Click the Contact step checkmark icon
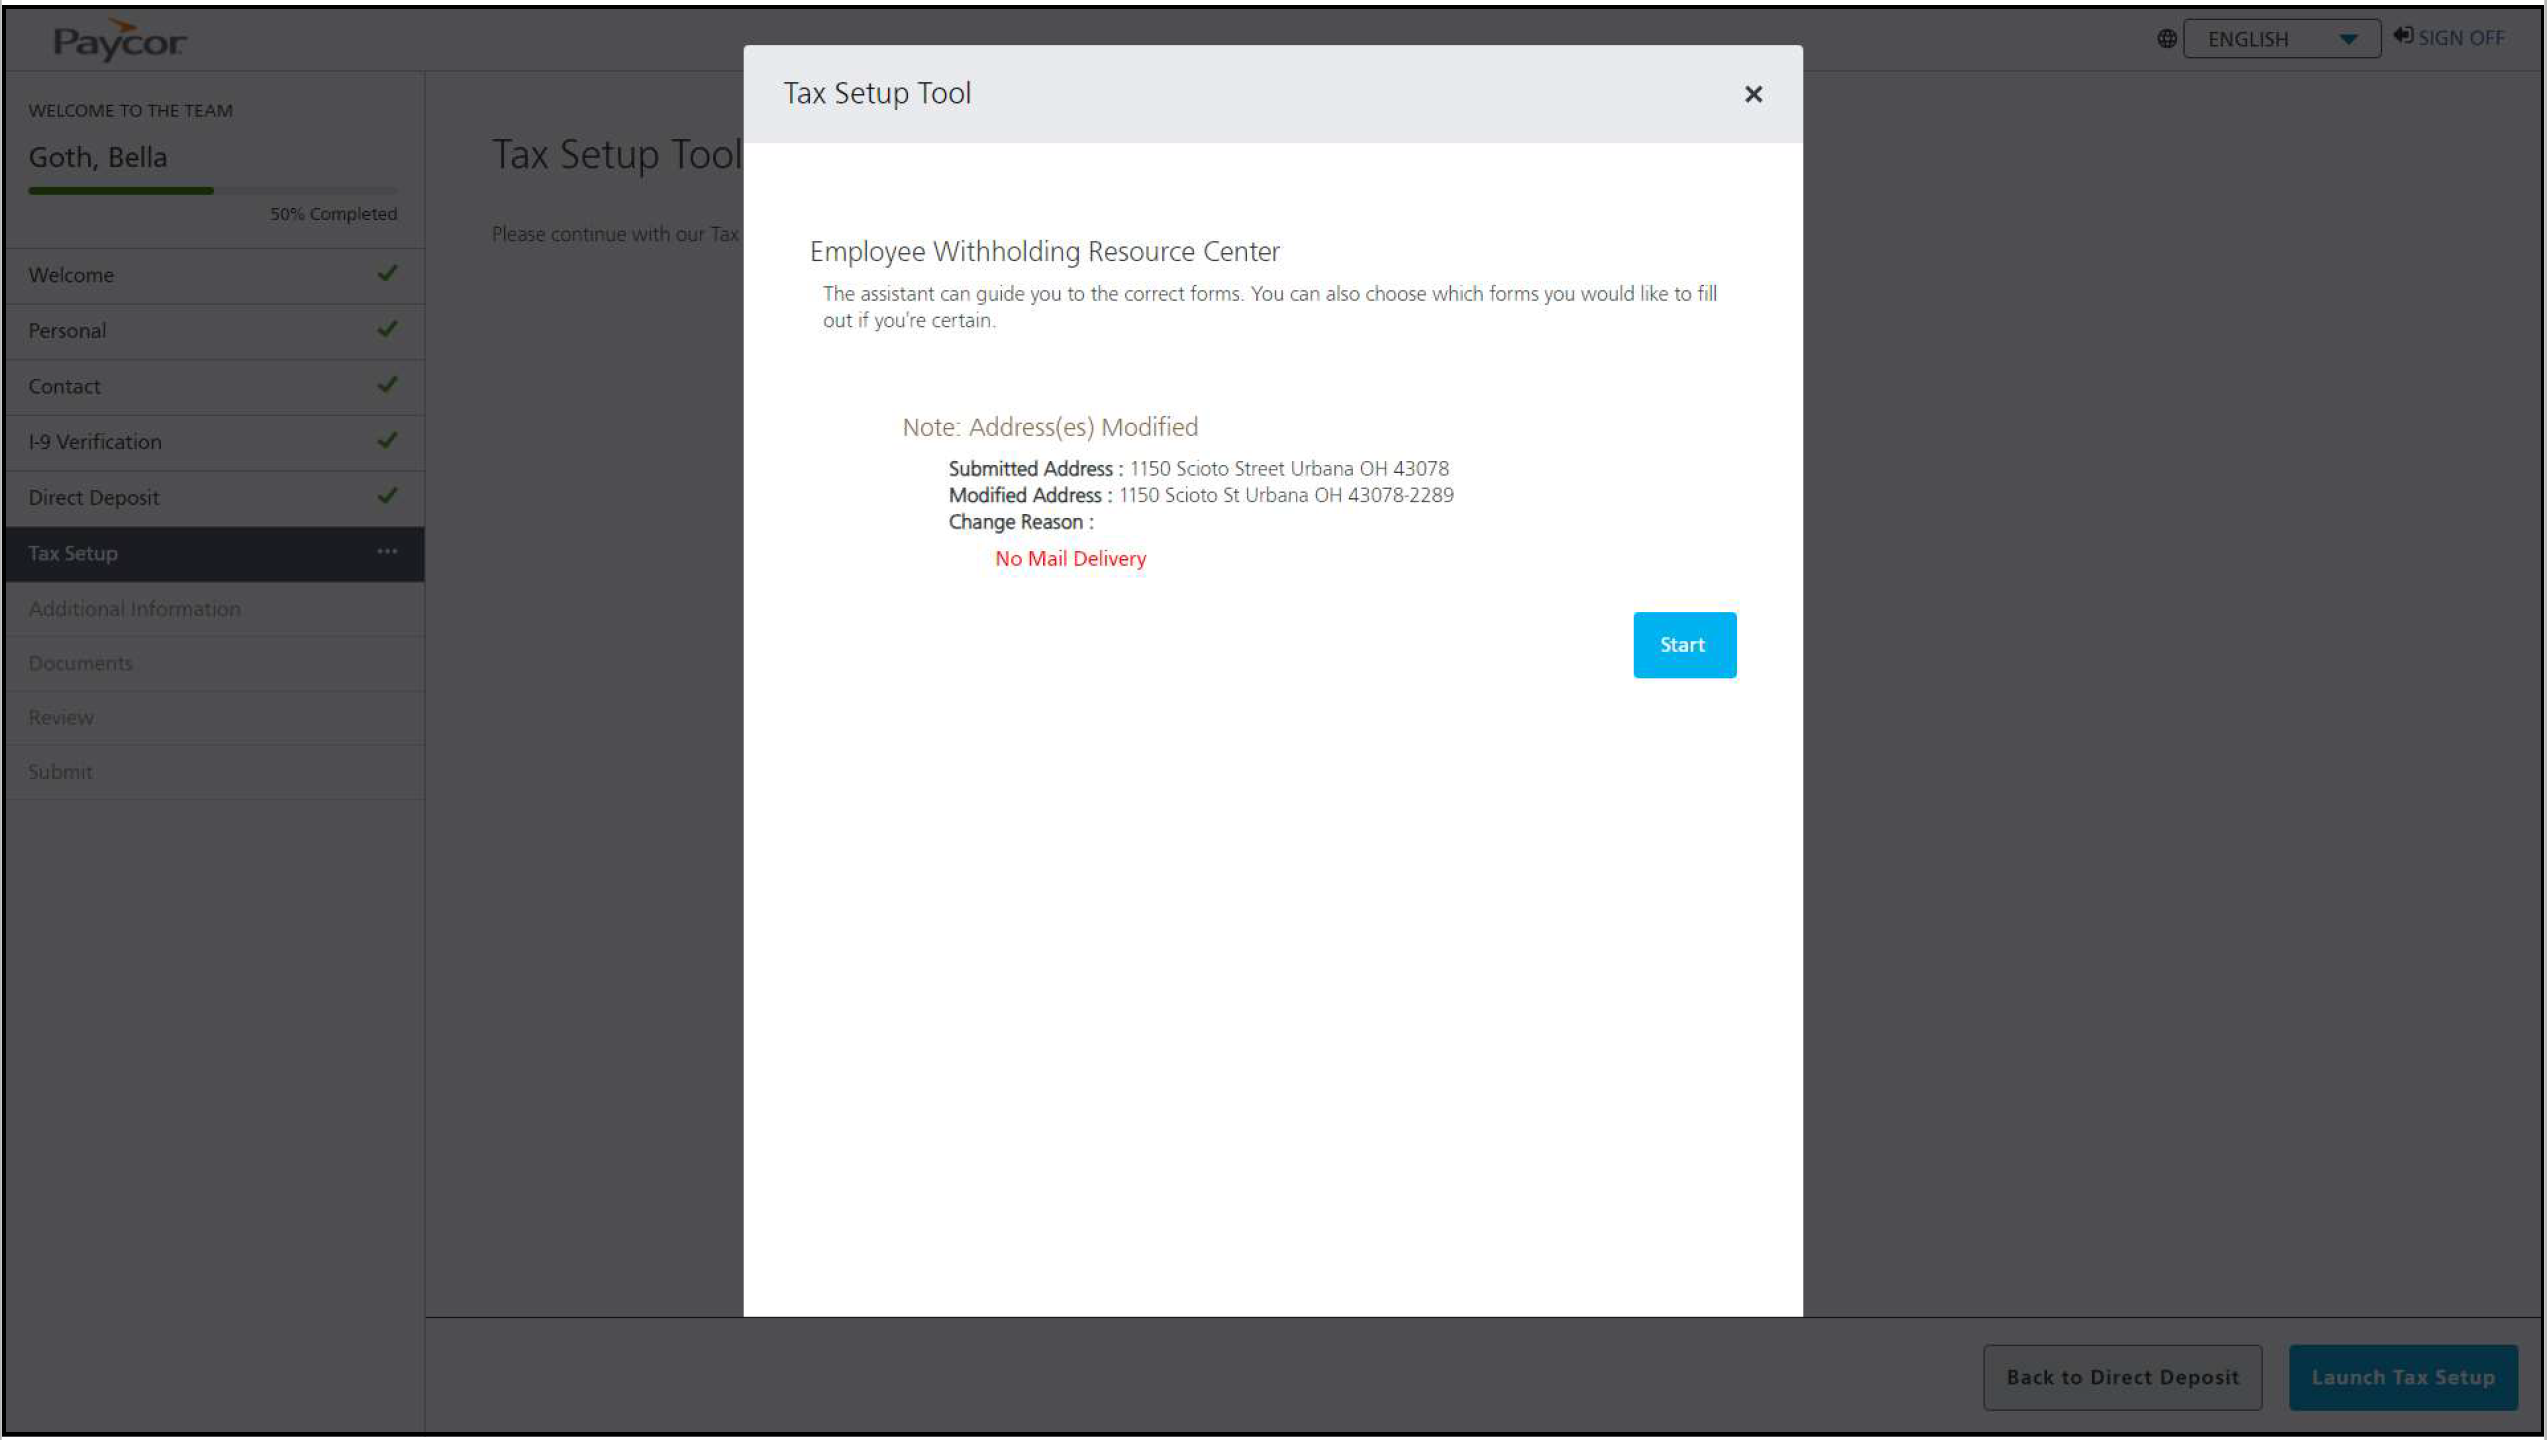 pos(387,385)
